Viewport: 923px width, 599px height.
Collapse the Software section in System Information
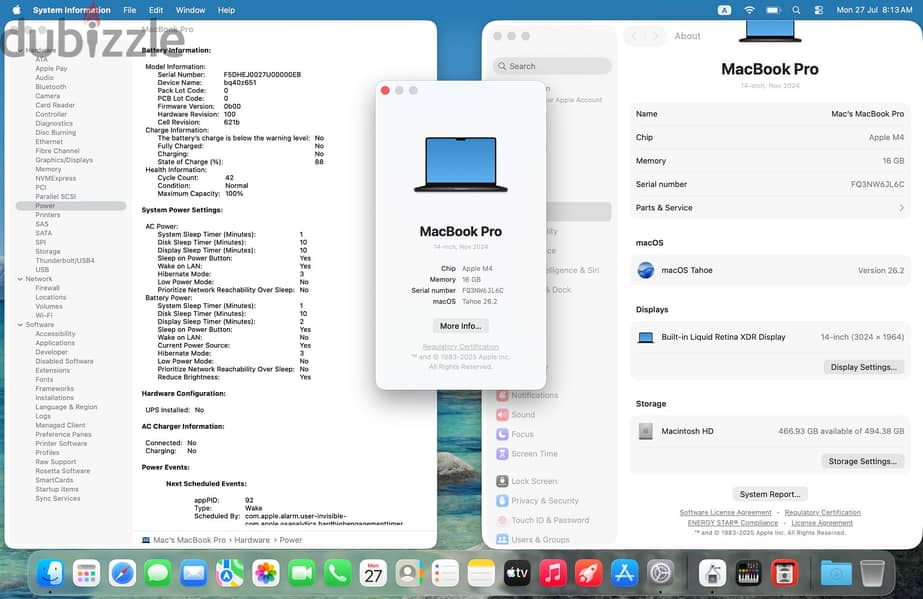pos(20,325)
